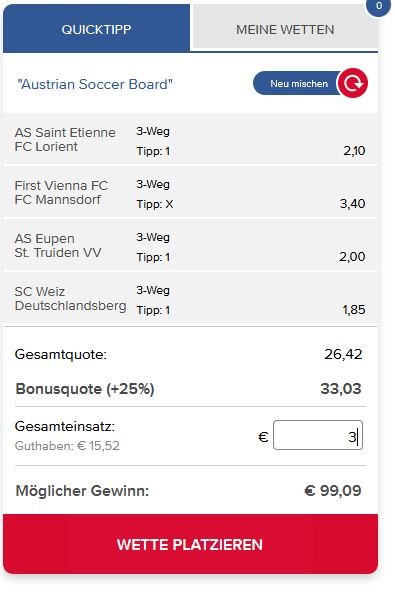This screenshot has height=604, width=395.
Task: Select the Quicktipp tab
Action: [x=96, y=29]
